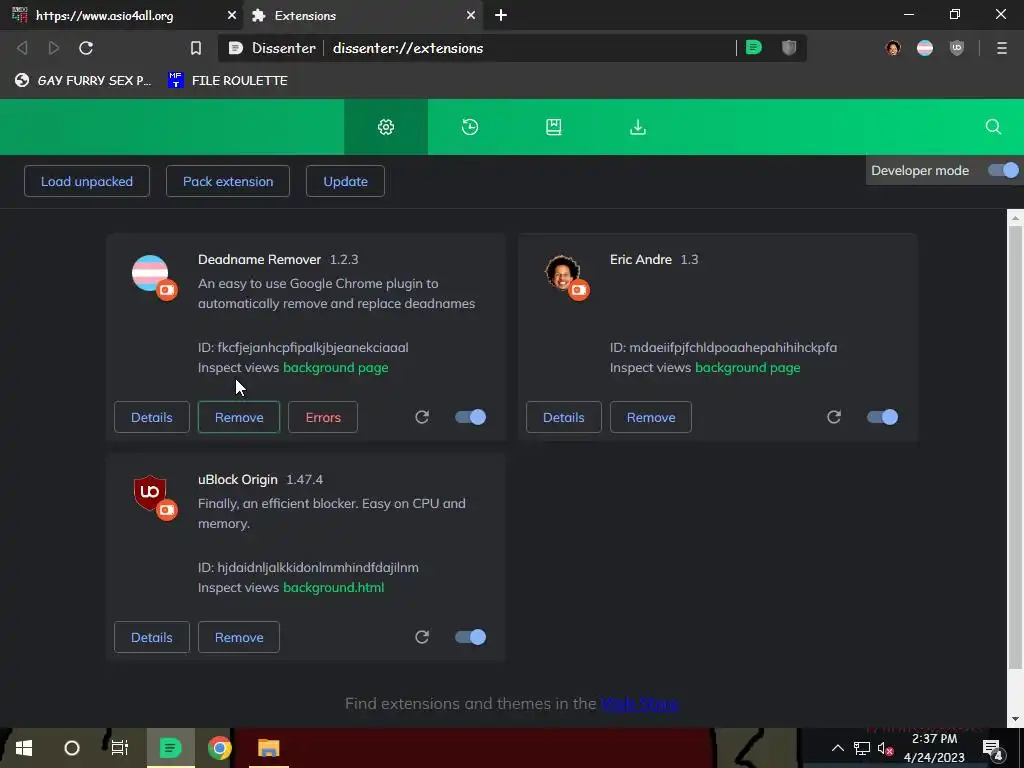Disable the Eric Andre extension
This screenshot has height=768, width=1024.
(882, 417)
